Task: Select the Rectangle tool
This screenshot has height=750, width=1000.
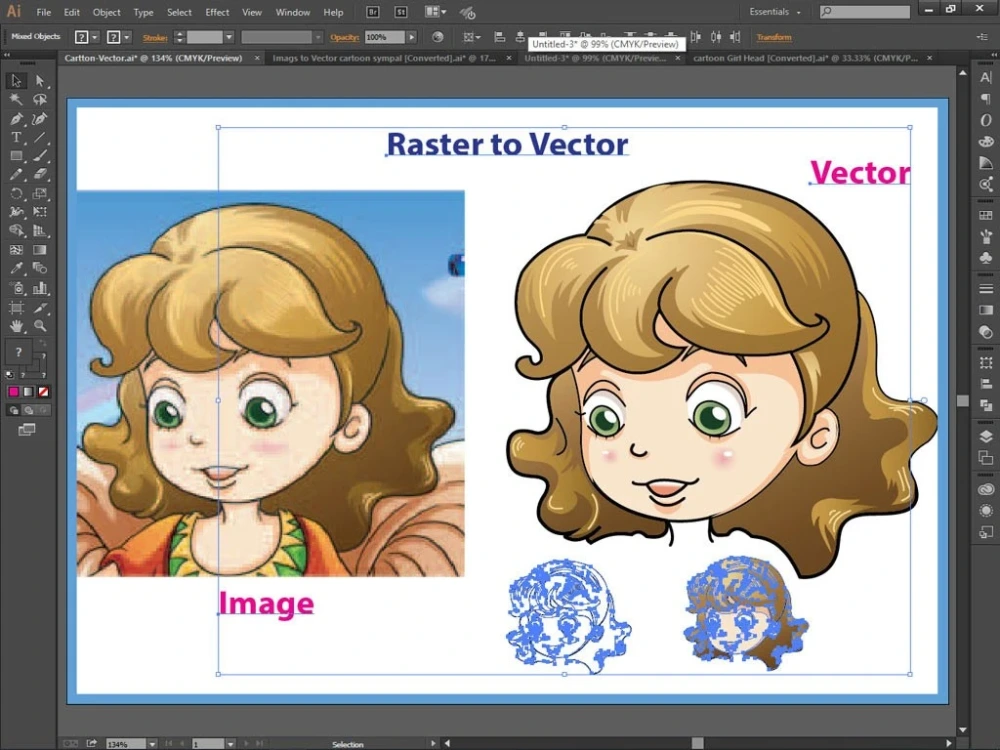Action: click(x=17, y=156)
